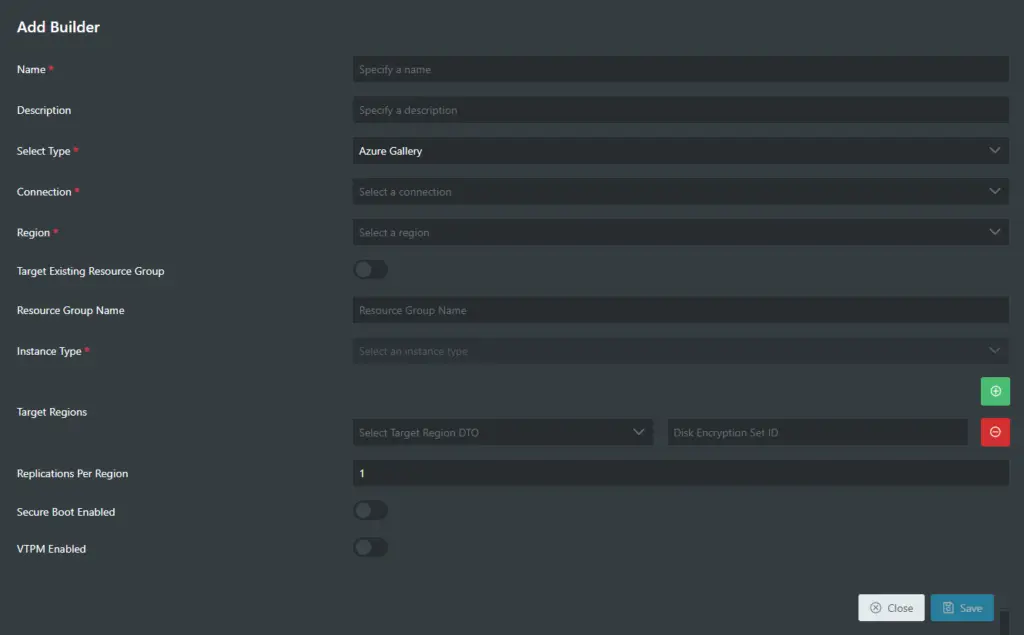Open the Connection dropdown
1024x635 pixels.
[680, 191]
